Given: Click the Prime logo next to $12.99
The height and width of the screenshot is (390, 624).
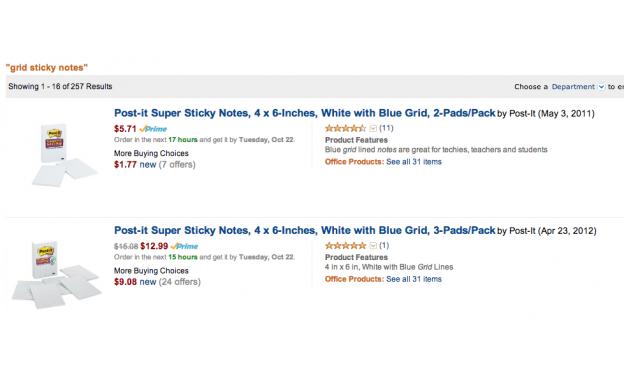Looking at the screenshot, I should (x=184, y=246).
